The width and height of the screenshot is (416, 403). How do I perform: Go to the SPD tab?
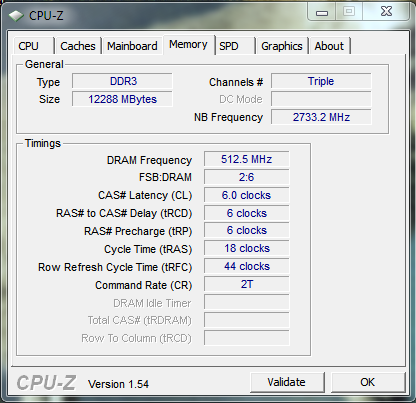(x=235, y=46)
